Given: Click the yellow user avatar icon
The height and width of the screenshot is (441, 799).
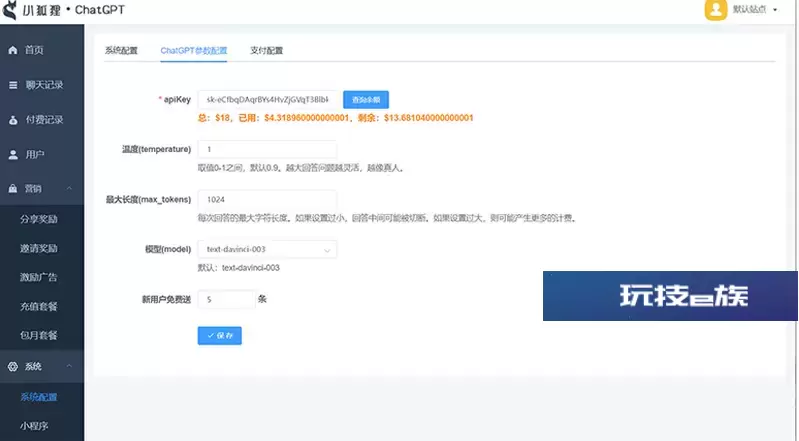Looking at the screenshot, I should (715, 9).
